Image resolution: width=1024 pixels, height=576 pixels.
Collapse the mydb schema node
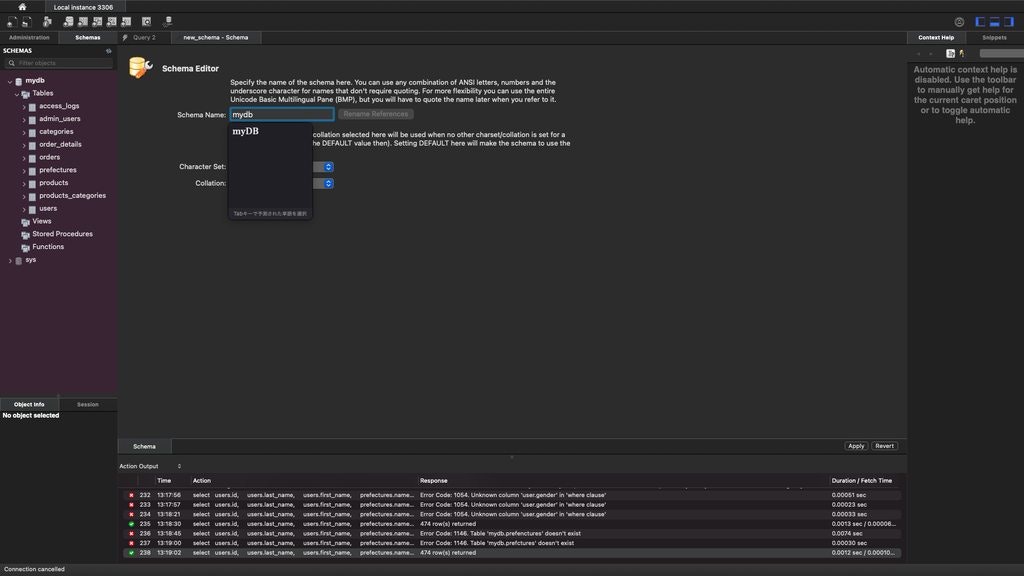click(x=10, y=82)
